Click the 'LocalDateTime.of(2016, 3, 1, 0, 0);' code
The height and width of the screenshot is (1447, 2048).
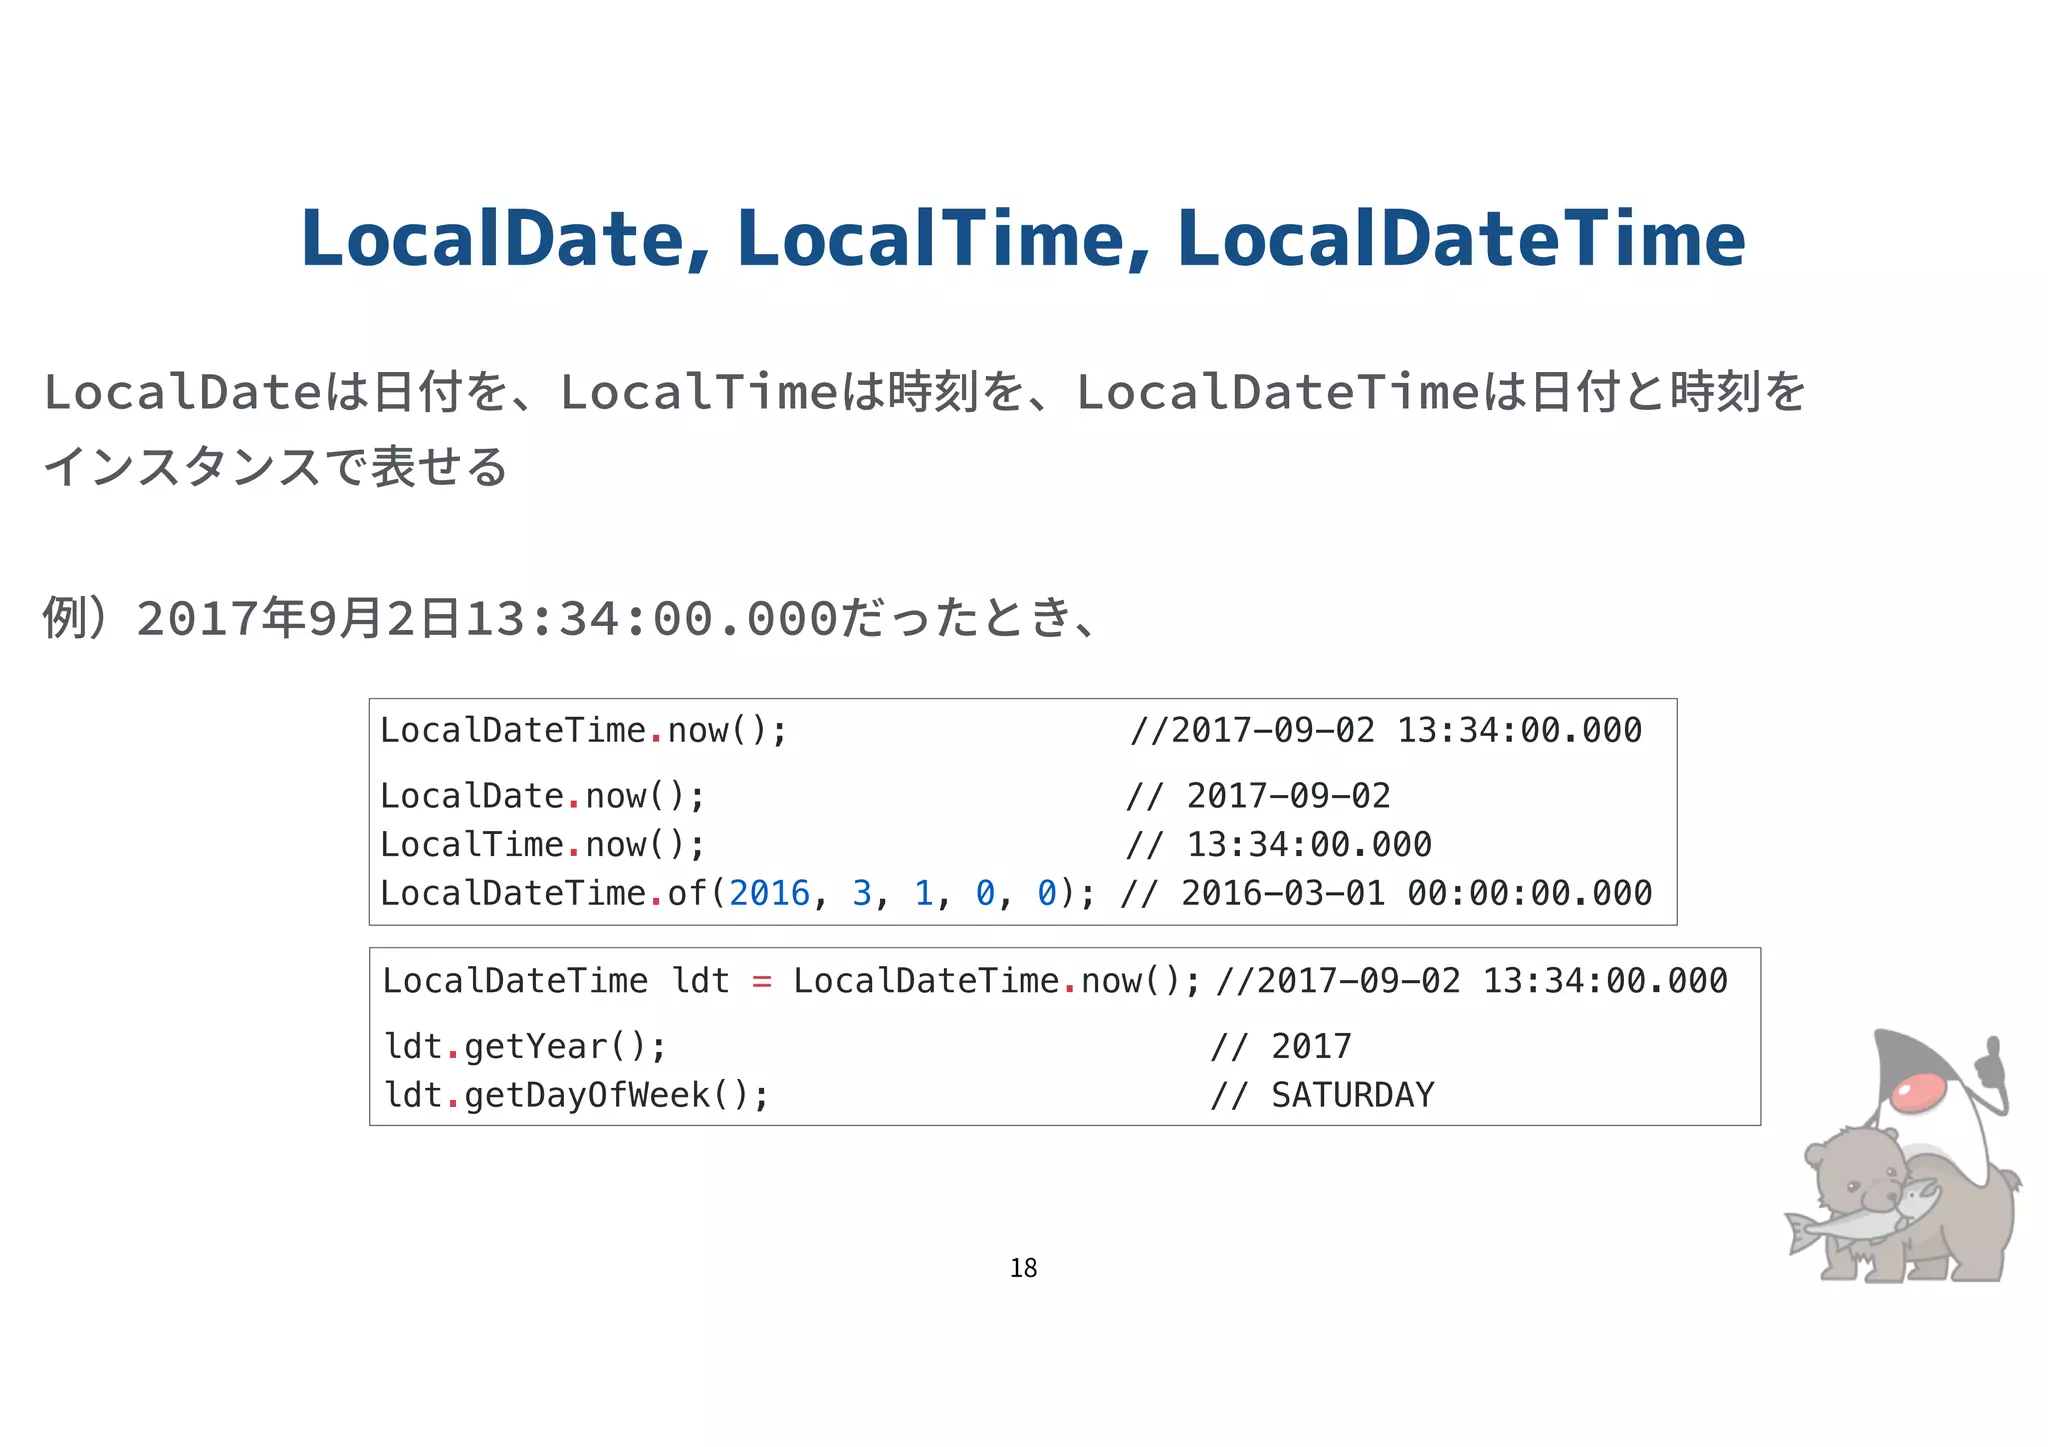click(738, 893)
